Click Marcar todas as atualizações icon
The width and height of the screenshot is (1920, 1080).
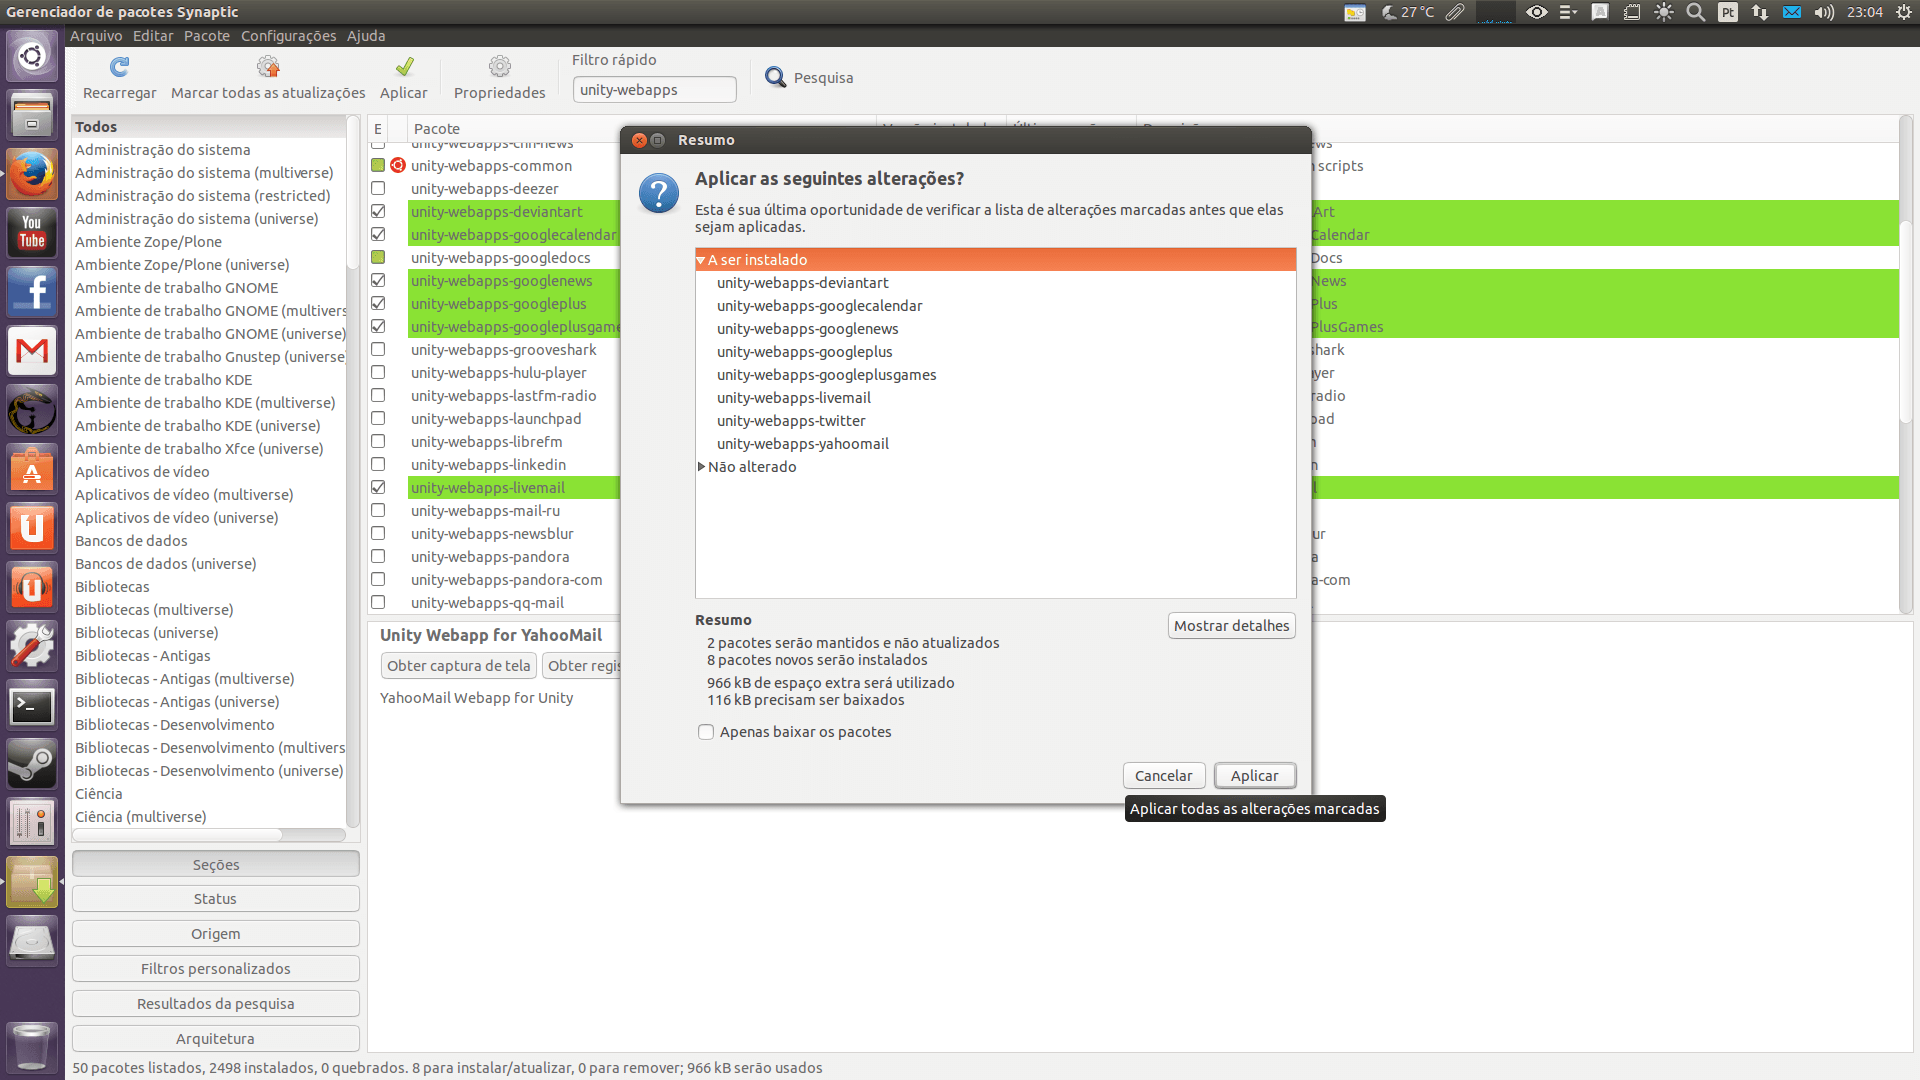268,67
